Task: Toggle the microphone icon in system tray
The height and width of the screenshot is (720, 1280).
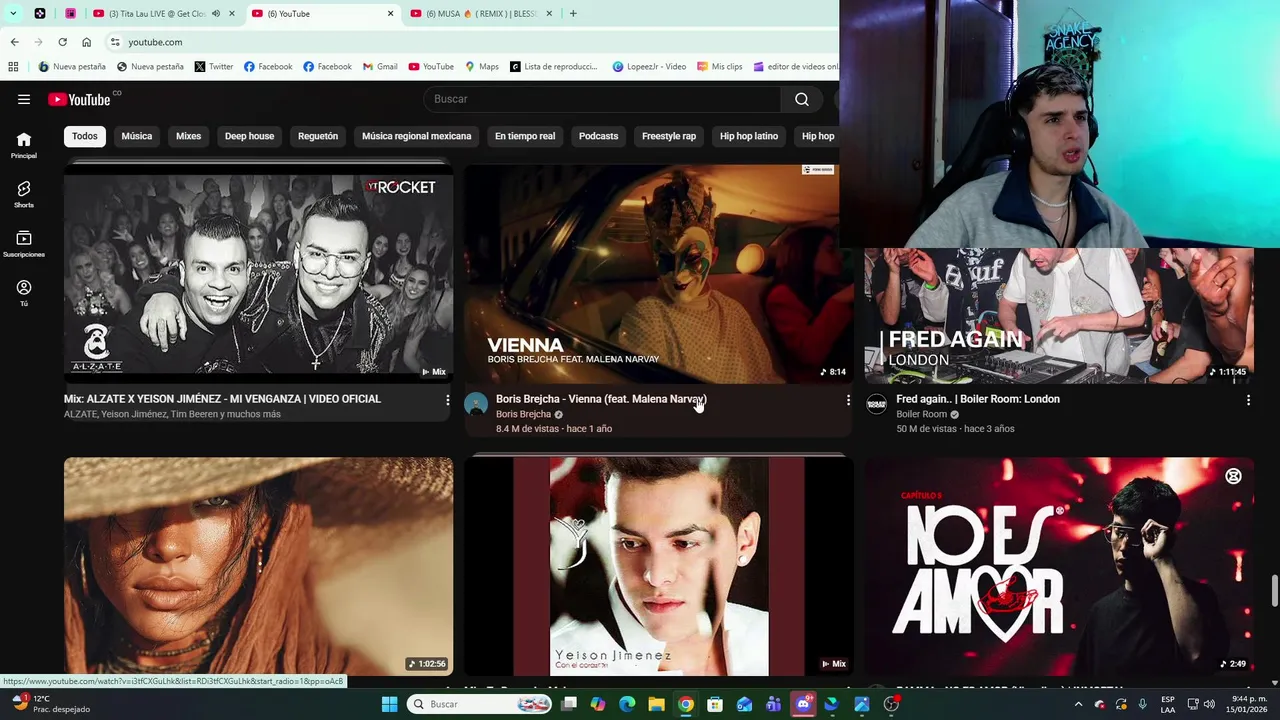Action: pyautogui.click(x=1142, y=704)
